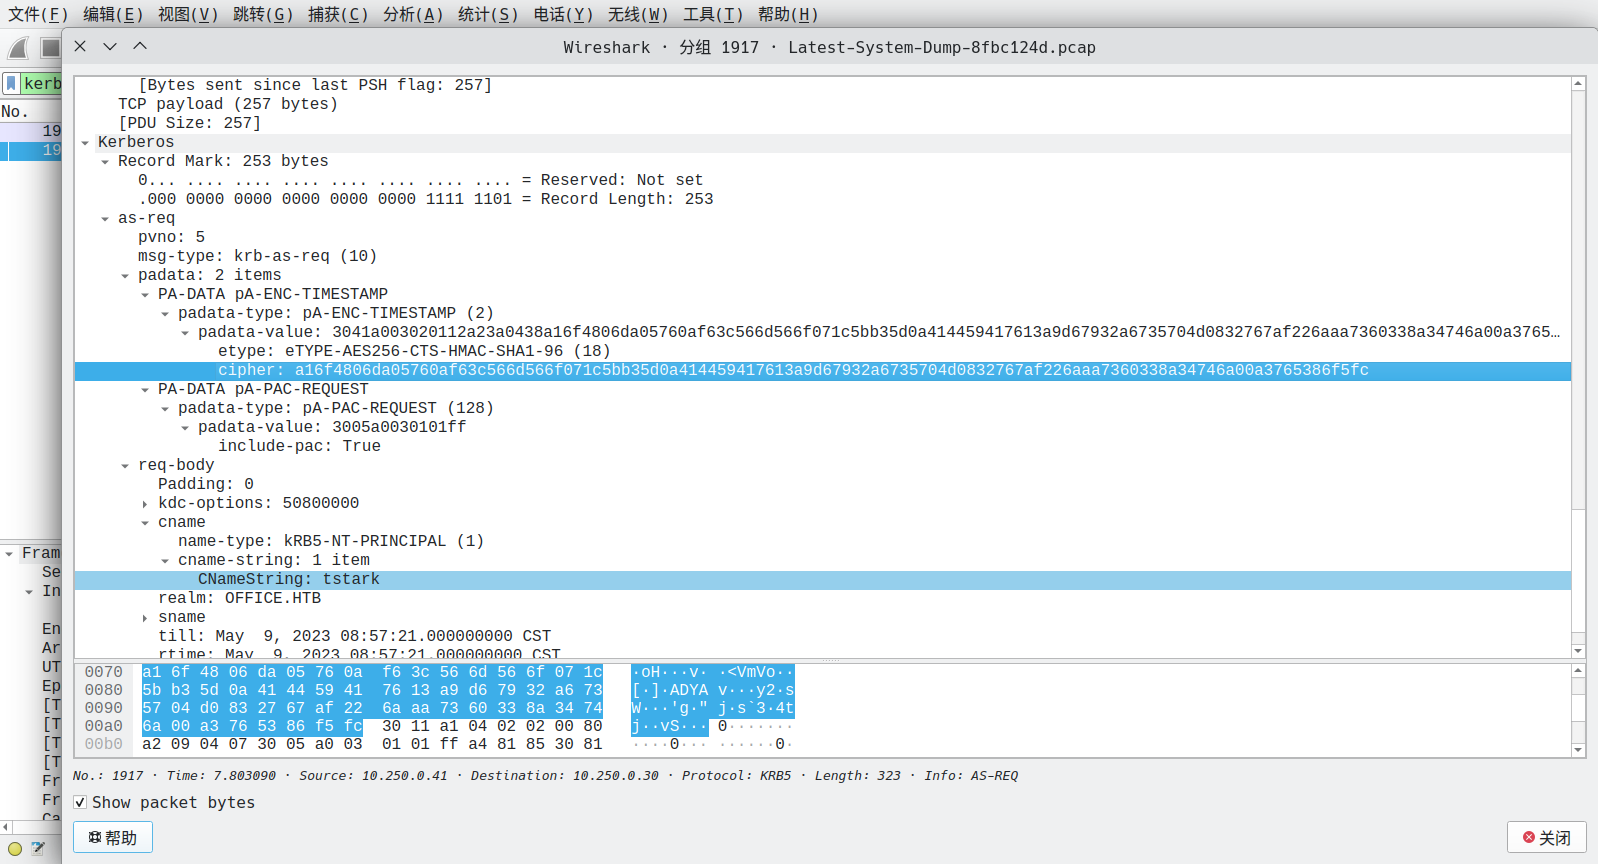Screen dimensions: 1598x864
Task: Open the 统计(S) menu
Action: pyautogui.click(x=487, y=14)
